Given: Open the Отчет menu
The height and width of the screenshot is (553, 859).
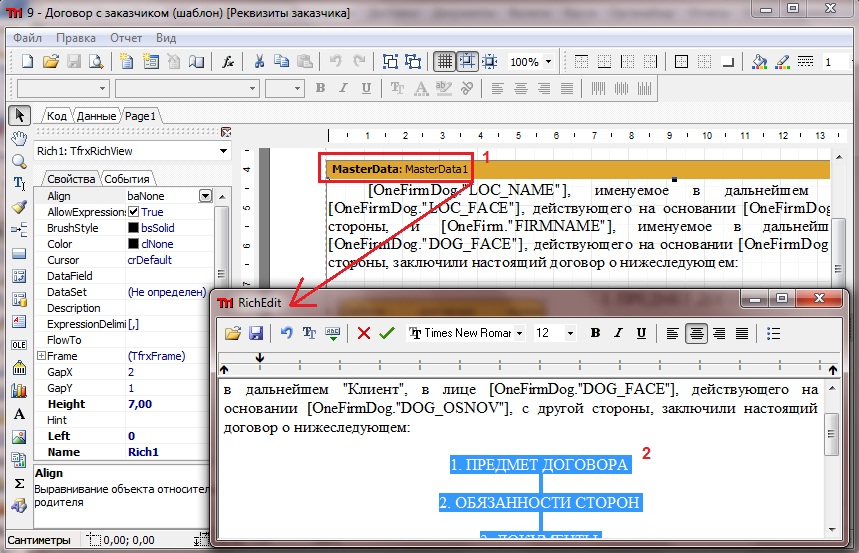Looking at the screenshot, I should point(126,38).
